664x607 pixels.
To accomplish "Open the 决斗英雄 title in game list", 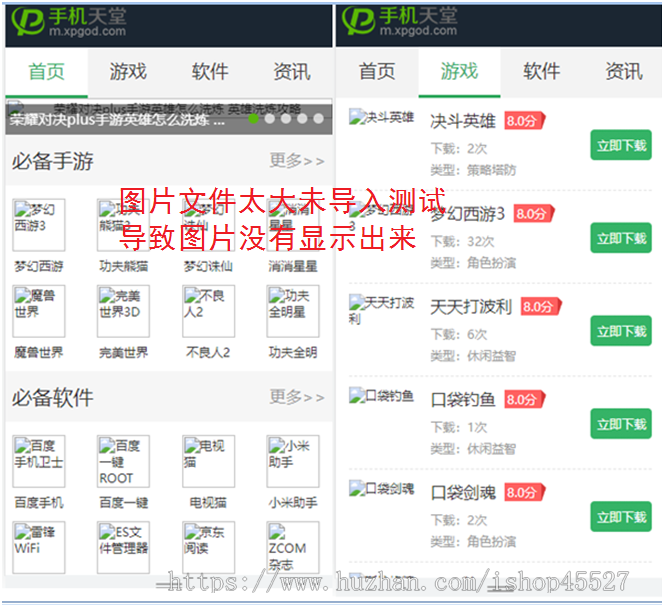I will tap(463, 121).
